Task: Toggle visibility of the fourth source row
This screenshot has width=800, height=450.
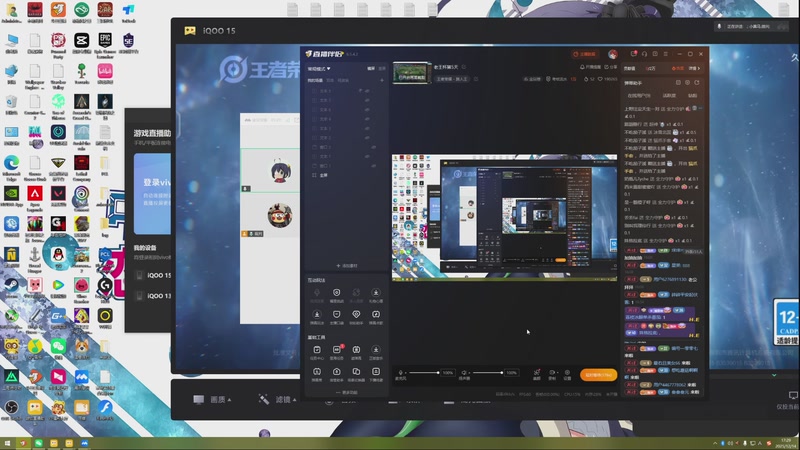Action: 366,119
